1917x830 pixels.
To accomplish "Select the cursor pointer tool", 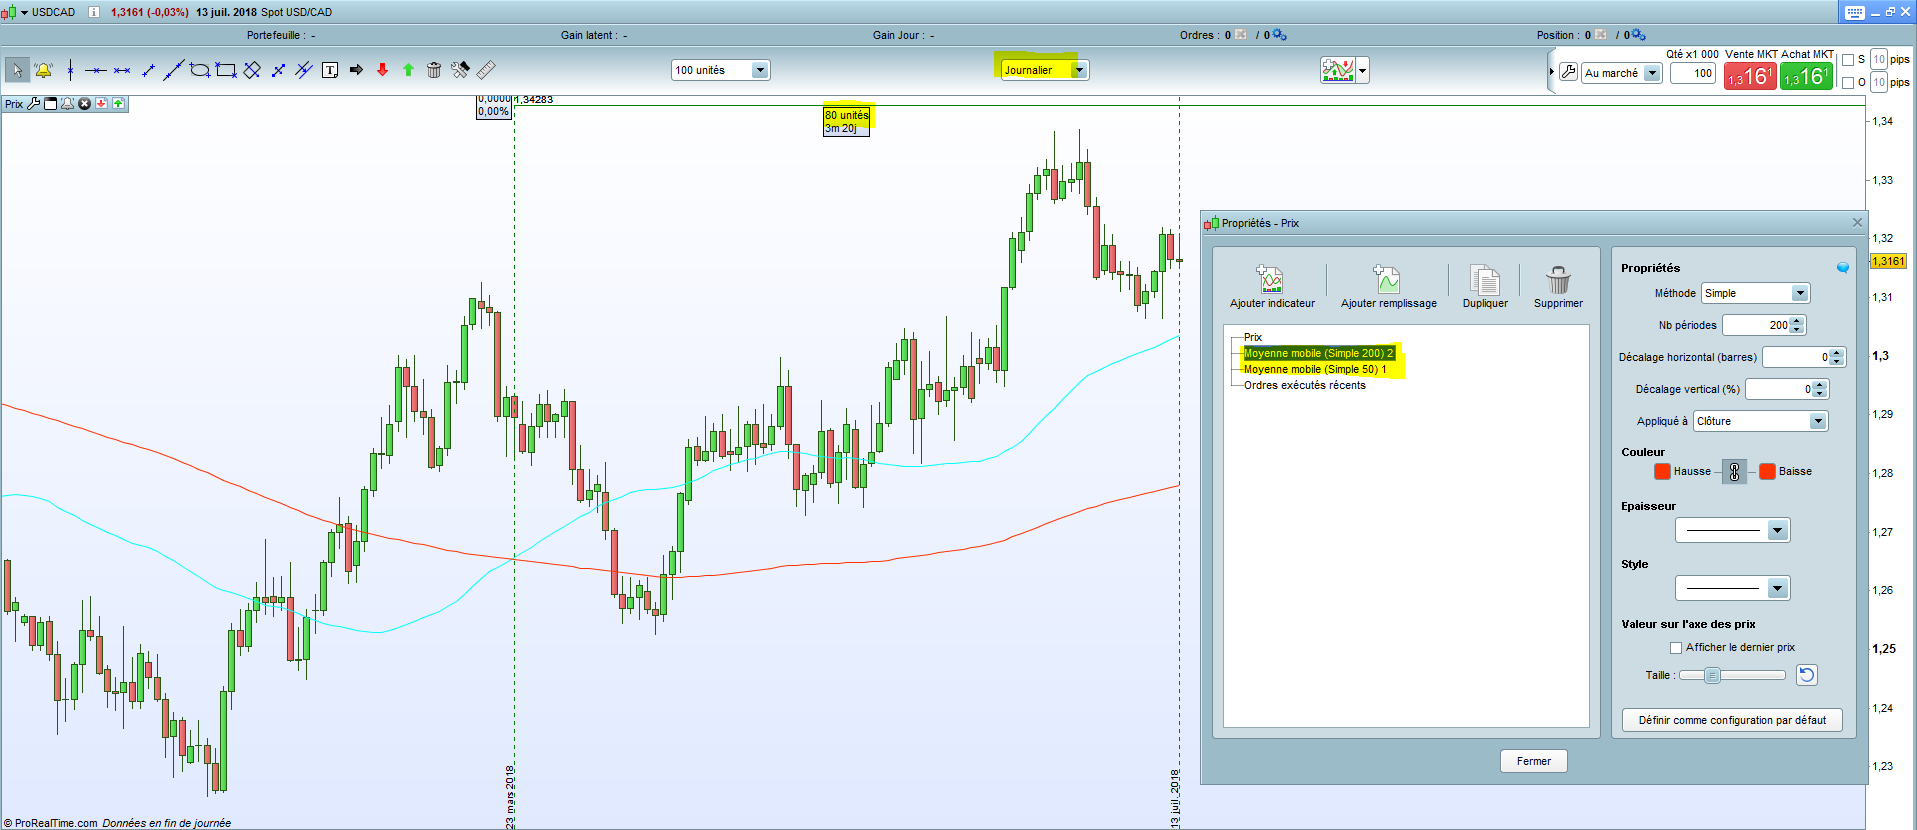I will 17,70.
